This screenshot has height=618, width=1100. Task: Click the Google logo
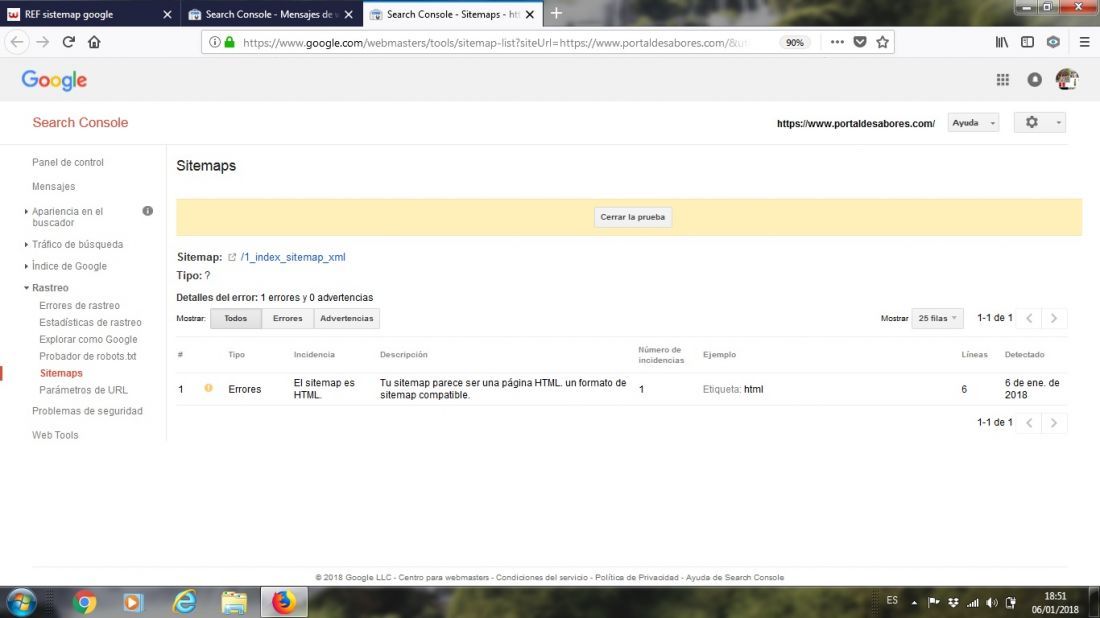[54, 80]
